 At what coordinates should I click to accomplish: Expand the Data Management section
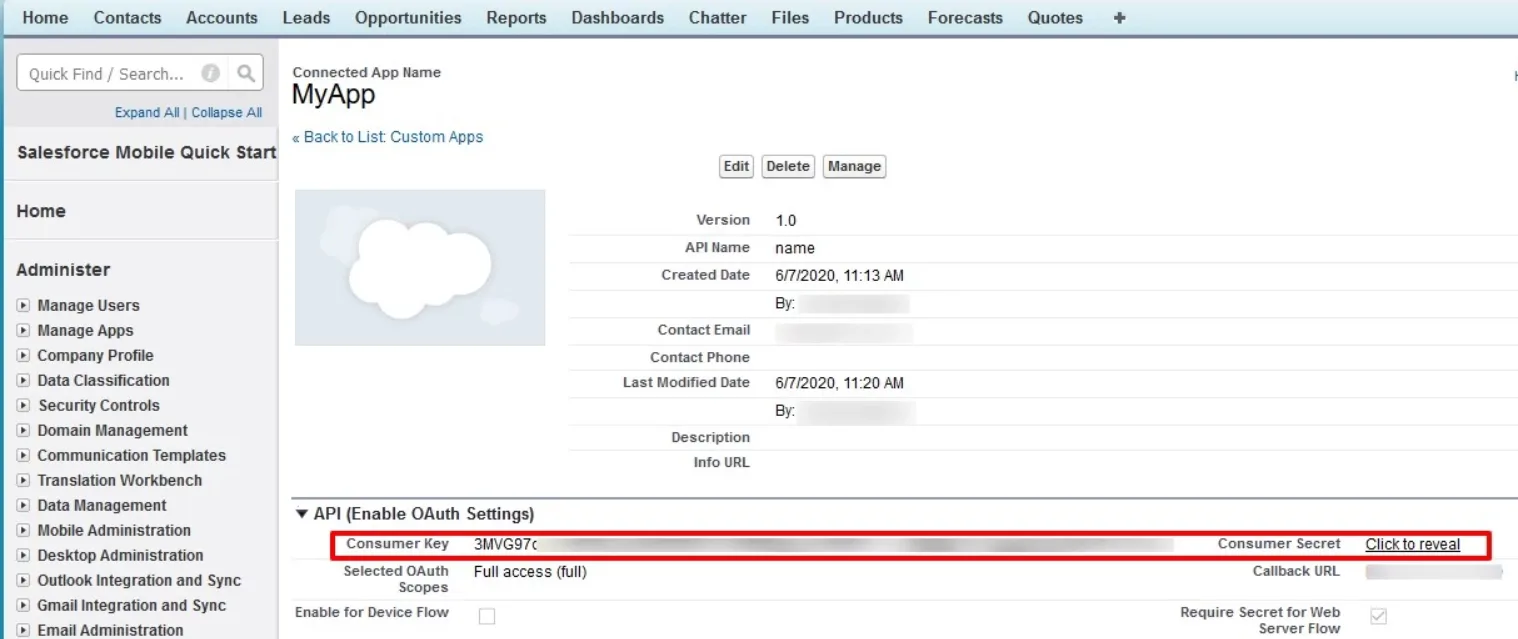(24, 505)
